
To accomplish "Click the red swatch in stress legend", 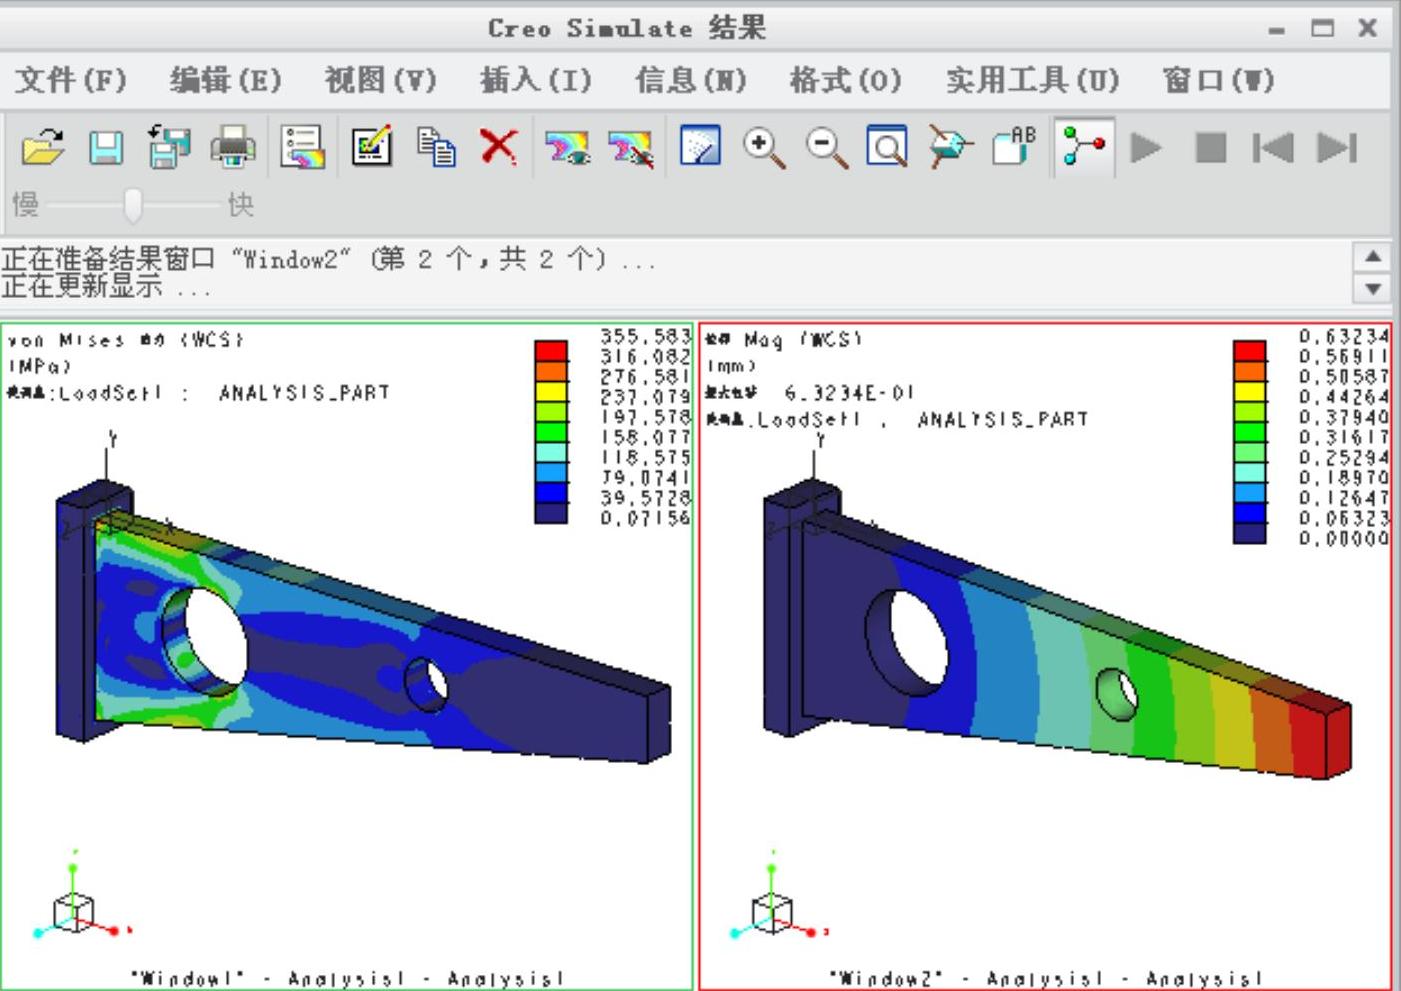I will tap(551, 351).
